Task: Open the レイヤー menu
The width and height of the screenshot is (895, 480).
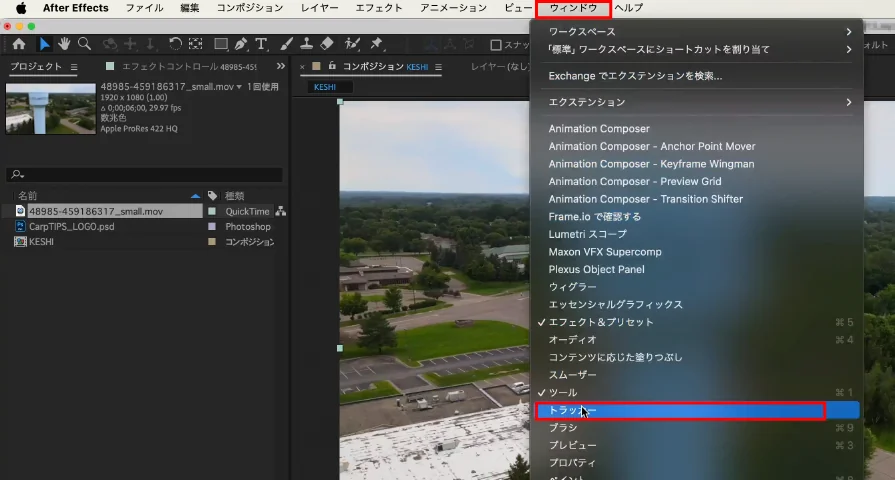Action: coord(320,8)
